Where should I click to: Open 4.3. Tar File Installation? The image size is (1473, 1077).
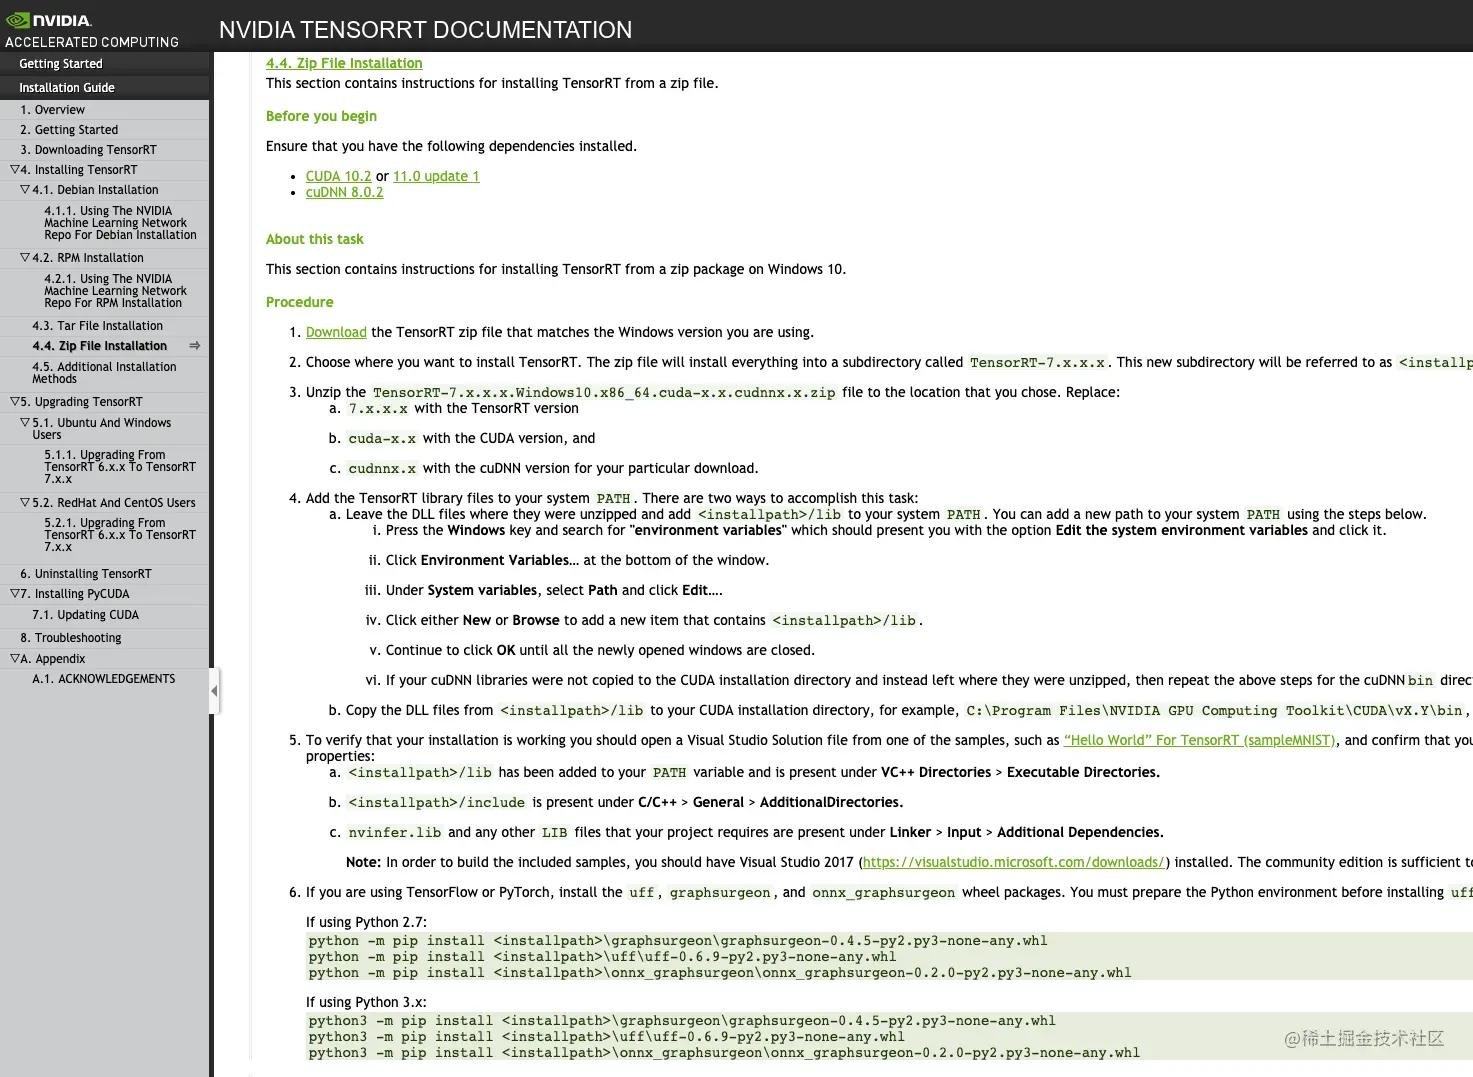[97, 326]
